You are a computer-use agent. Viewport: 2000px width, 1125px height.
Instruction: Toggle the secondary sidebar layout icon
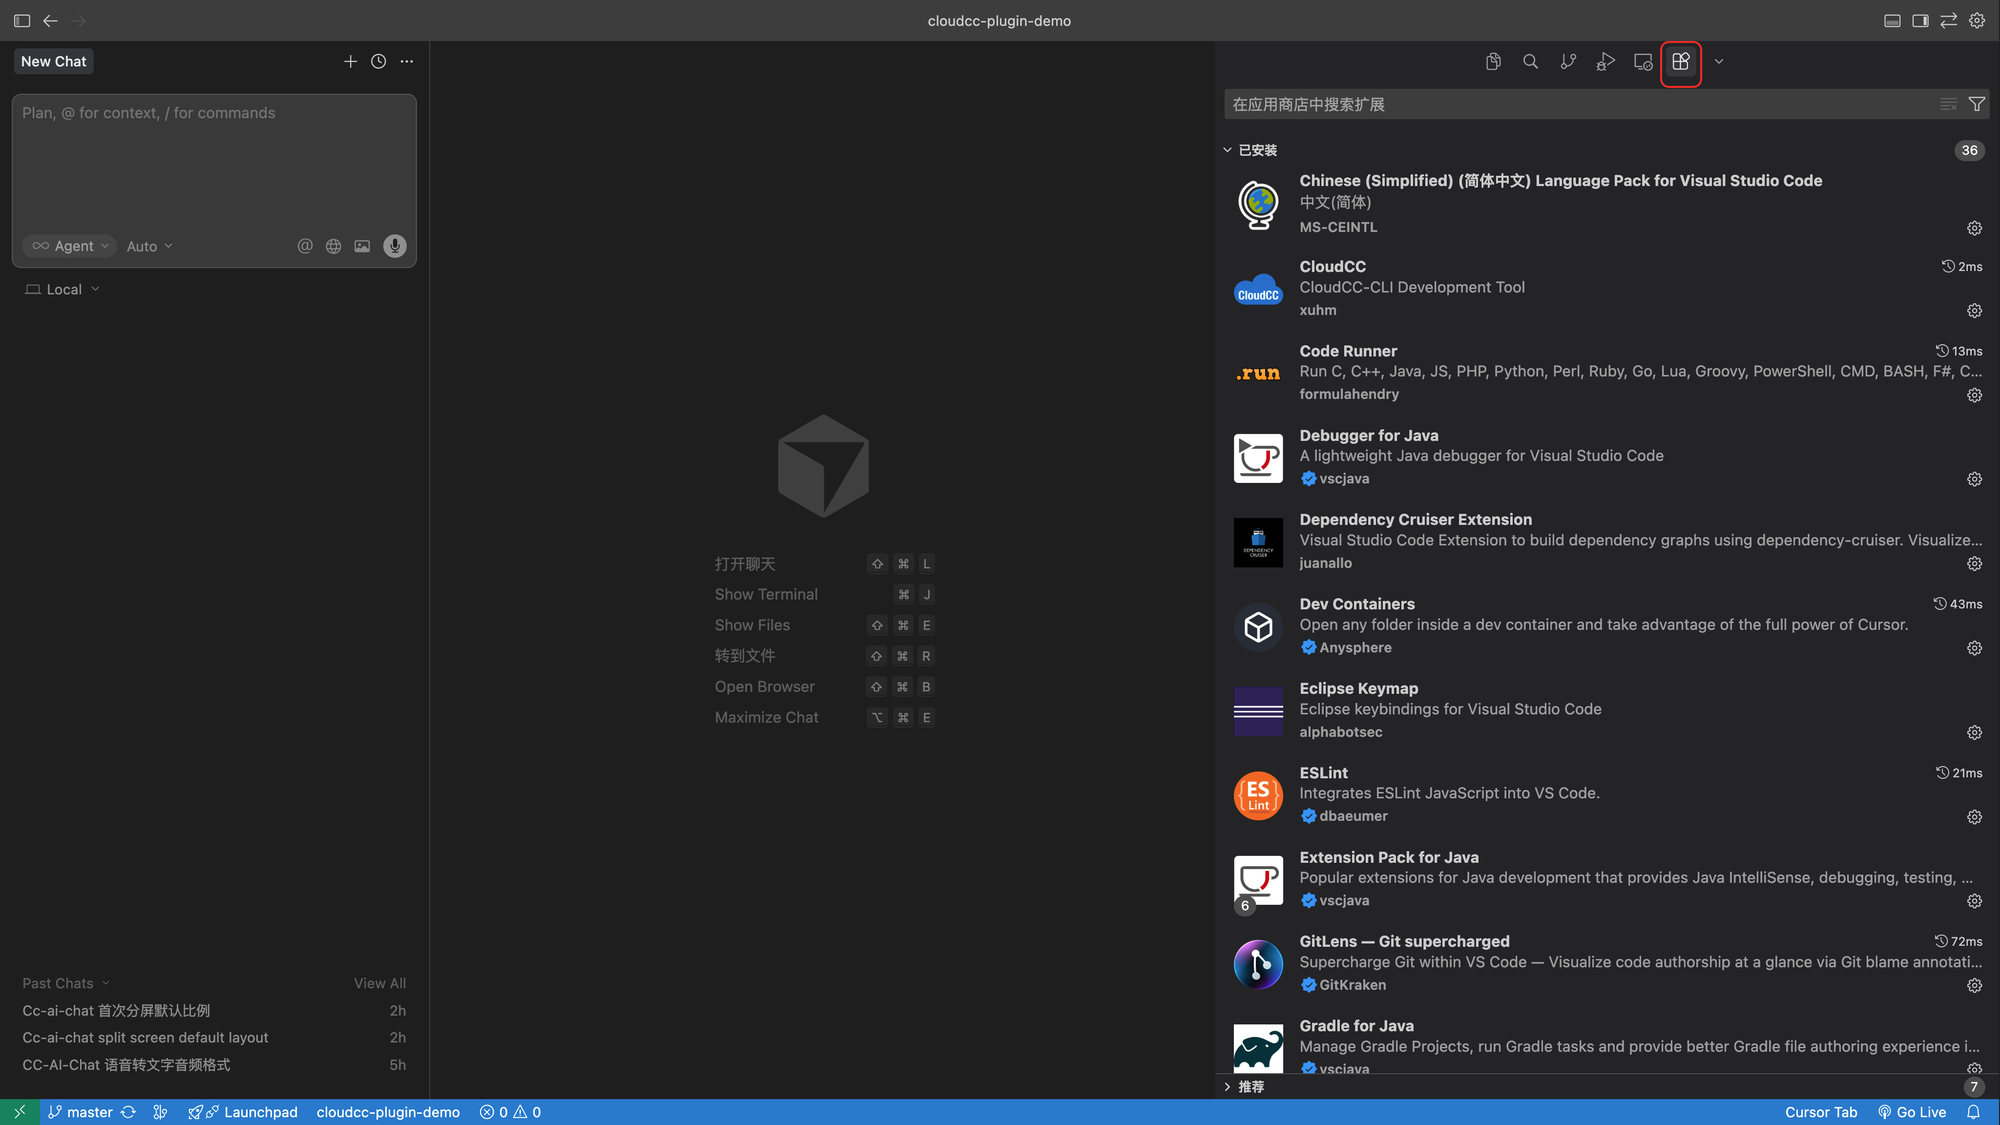click(1920, 21)
